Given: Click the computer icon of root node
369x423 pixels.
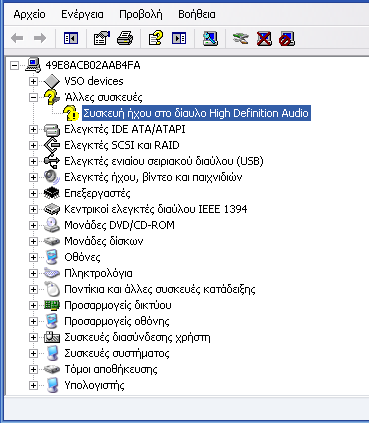Looking at the screenshot, I should [x=33, y=65].
